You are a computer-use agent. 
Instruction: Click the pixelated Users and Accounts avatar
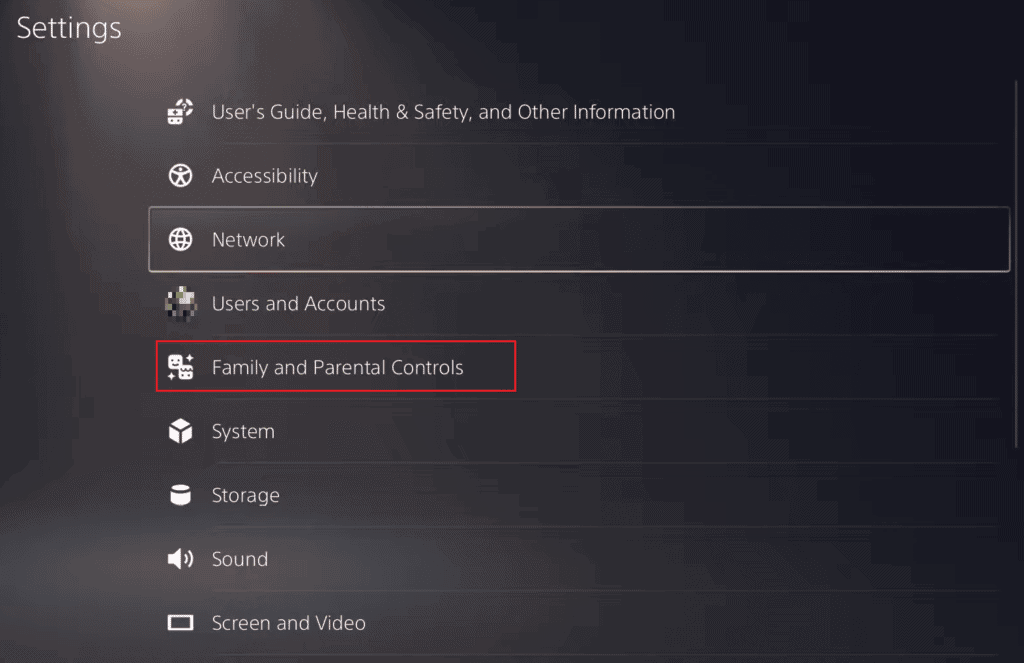tap(180, 304)
